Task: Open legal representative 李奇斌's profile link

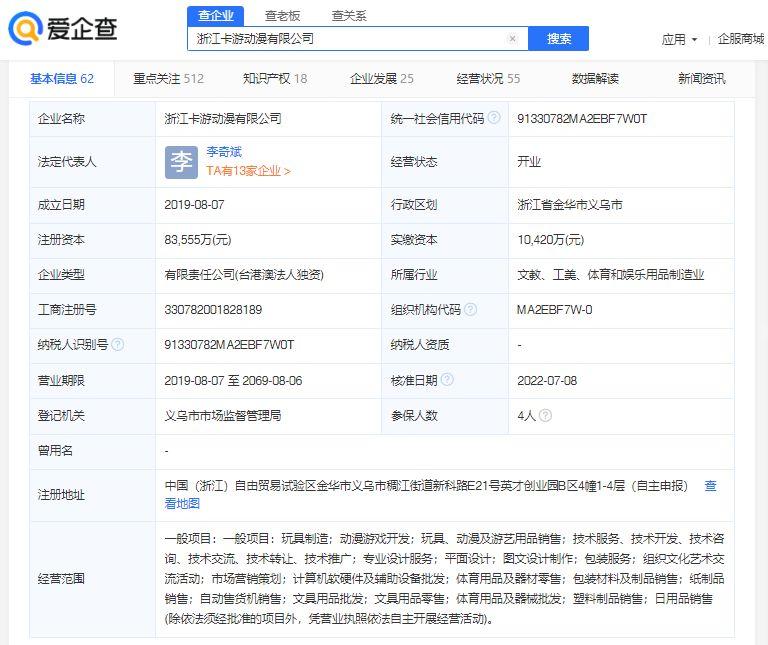Action: 224,152
